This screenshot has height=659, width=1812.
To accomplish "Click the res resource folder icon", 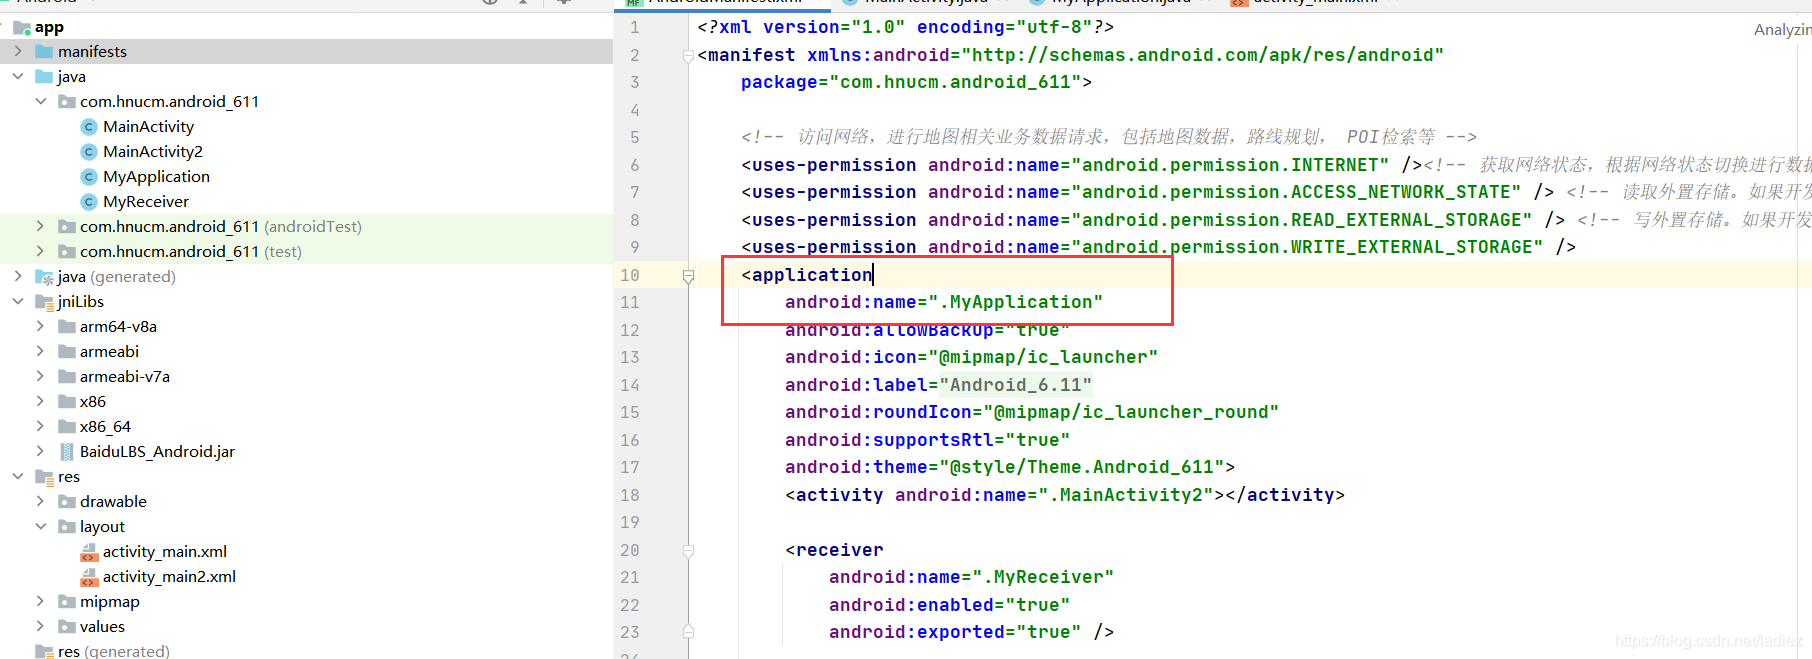I will (x=44, y=477).
